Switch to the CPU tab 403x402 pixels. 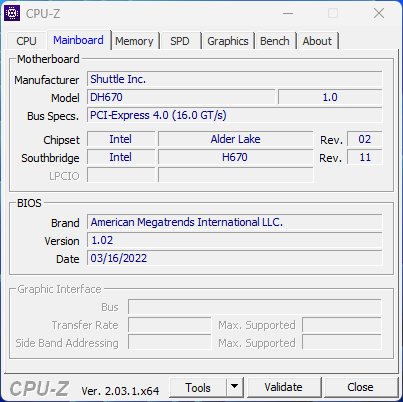(x=26, y=41)
